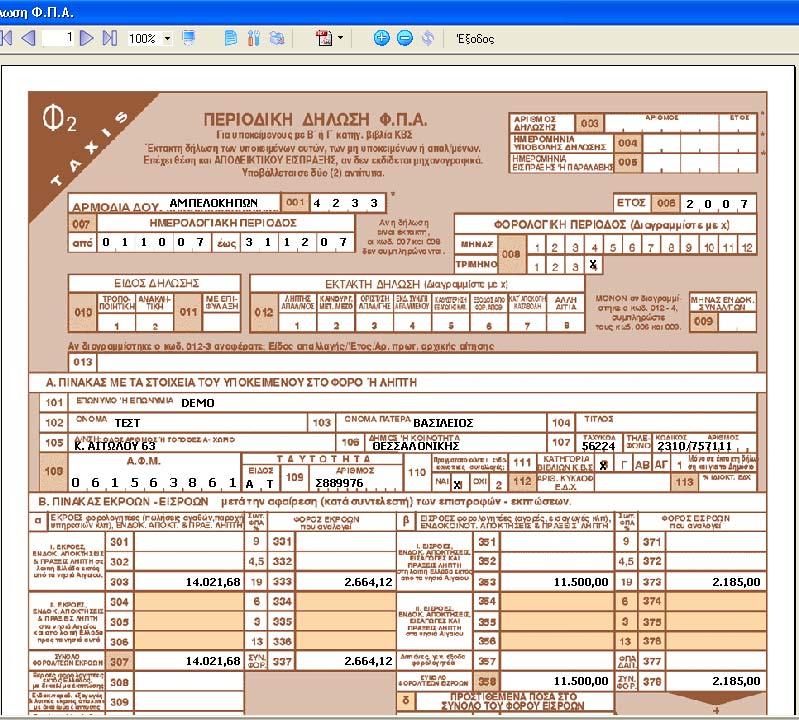Click the ΕΚΤΑΚΤΗ ΔΗΛΩΣΗ section header

(x=416, y=284)
